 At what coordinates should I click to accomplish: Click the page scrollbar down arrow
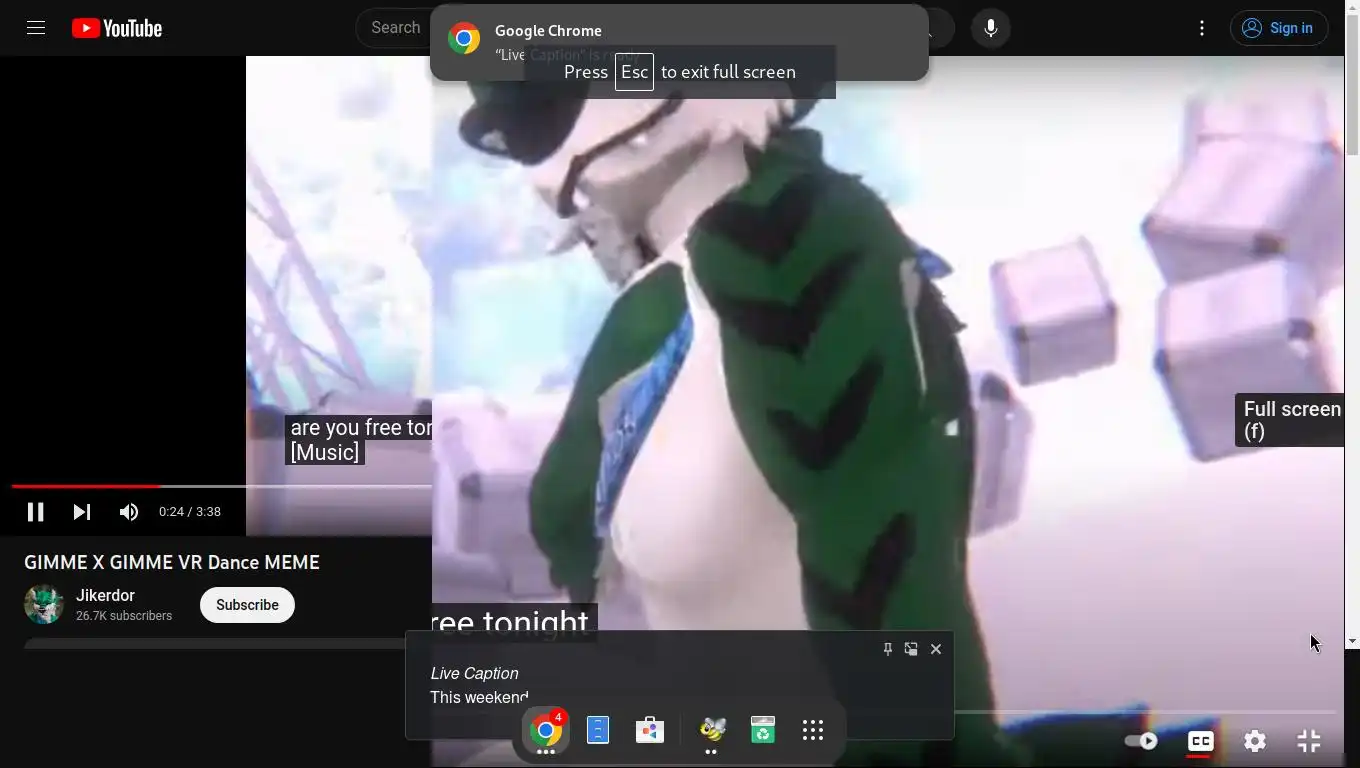[x=1352, y=641]
